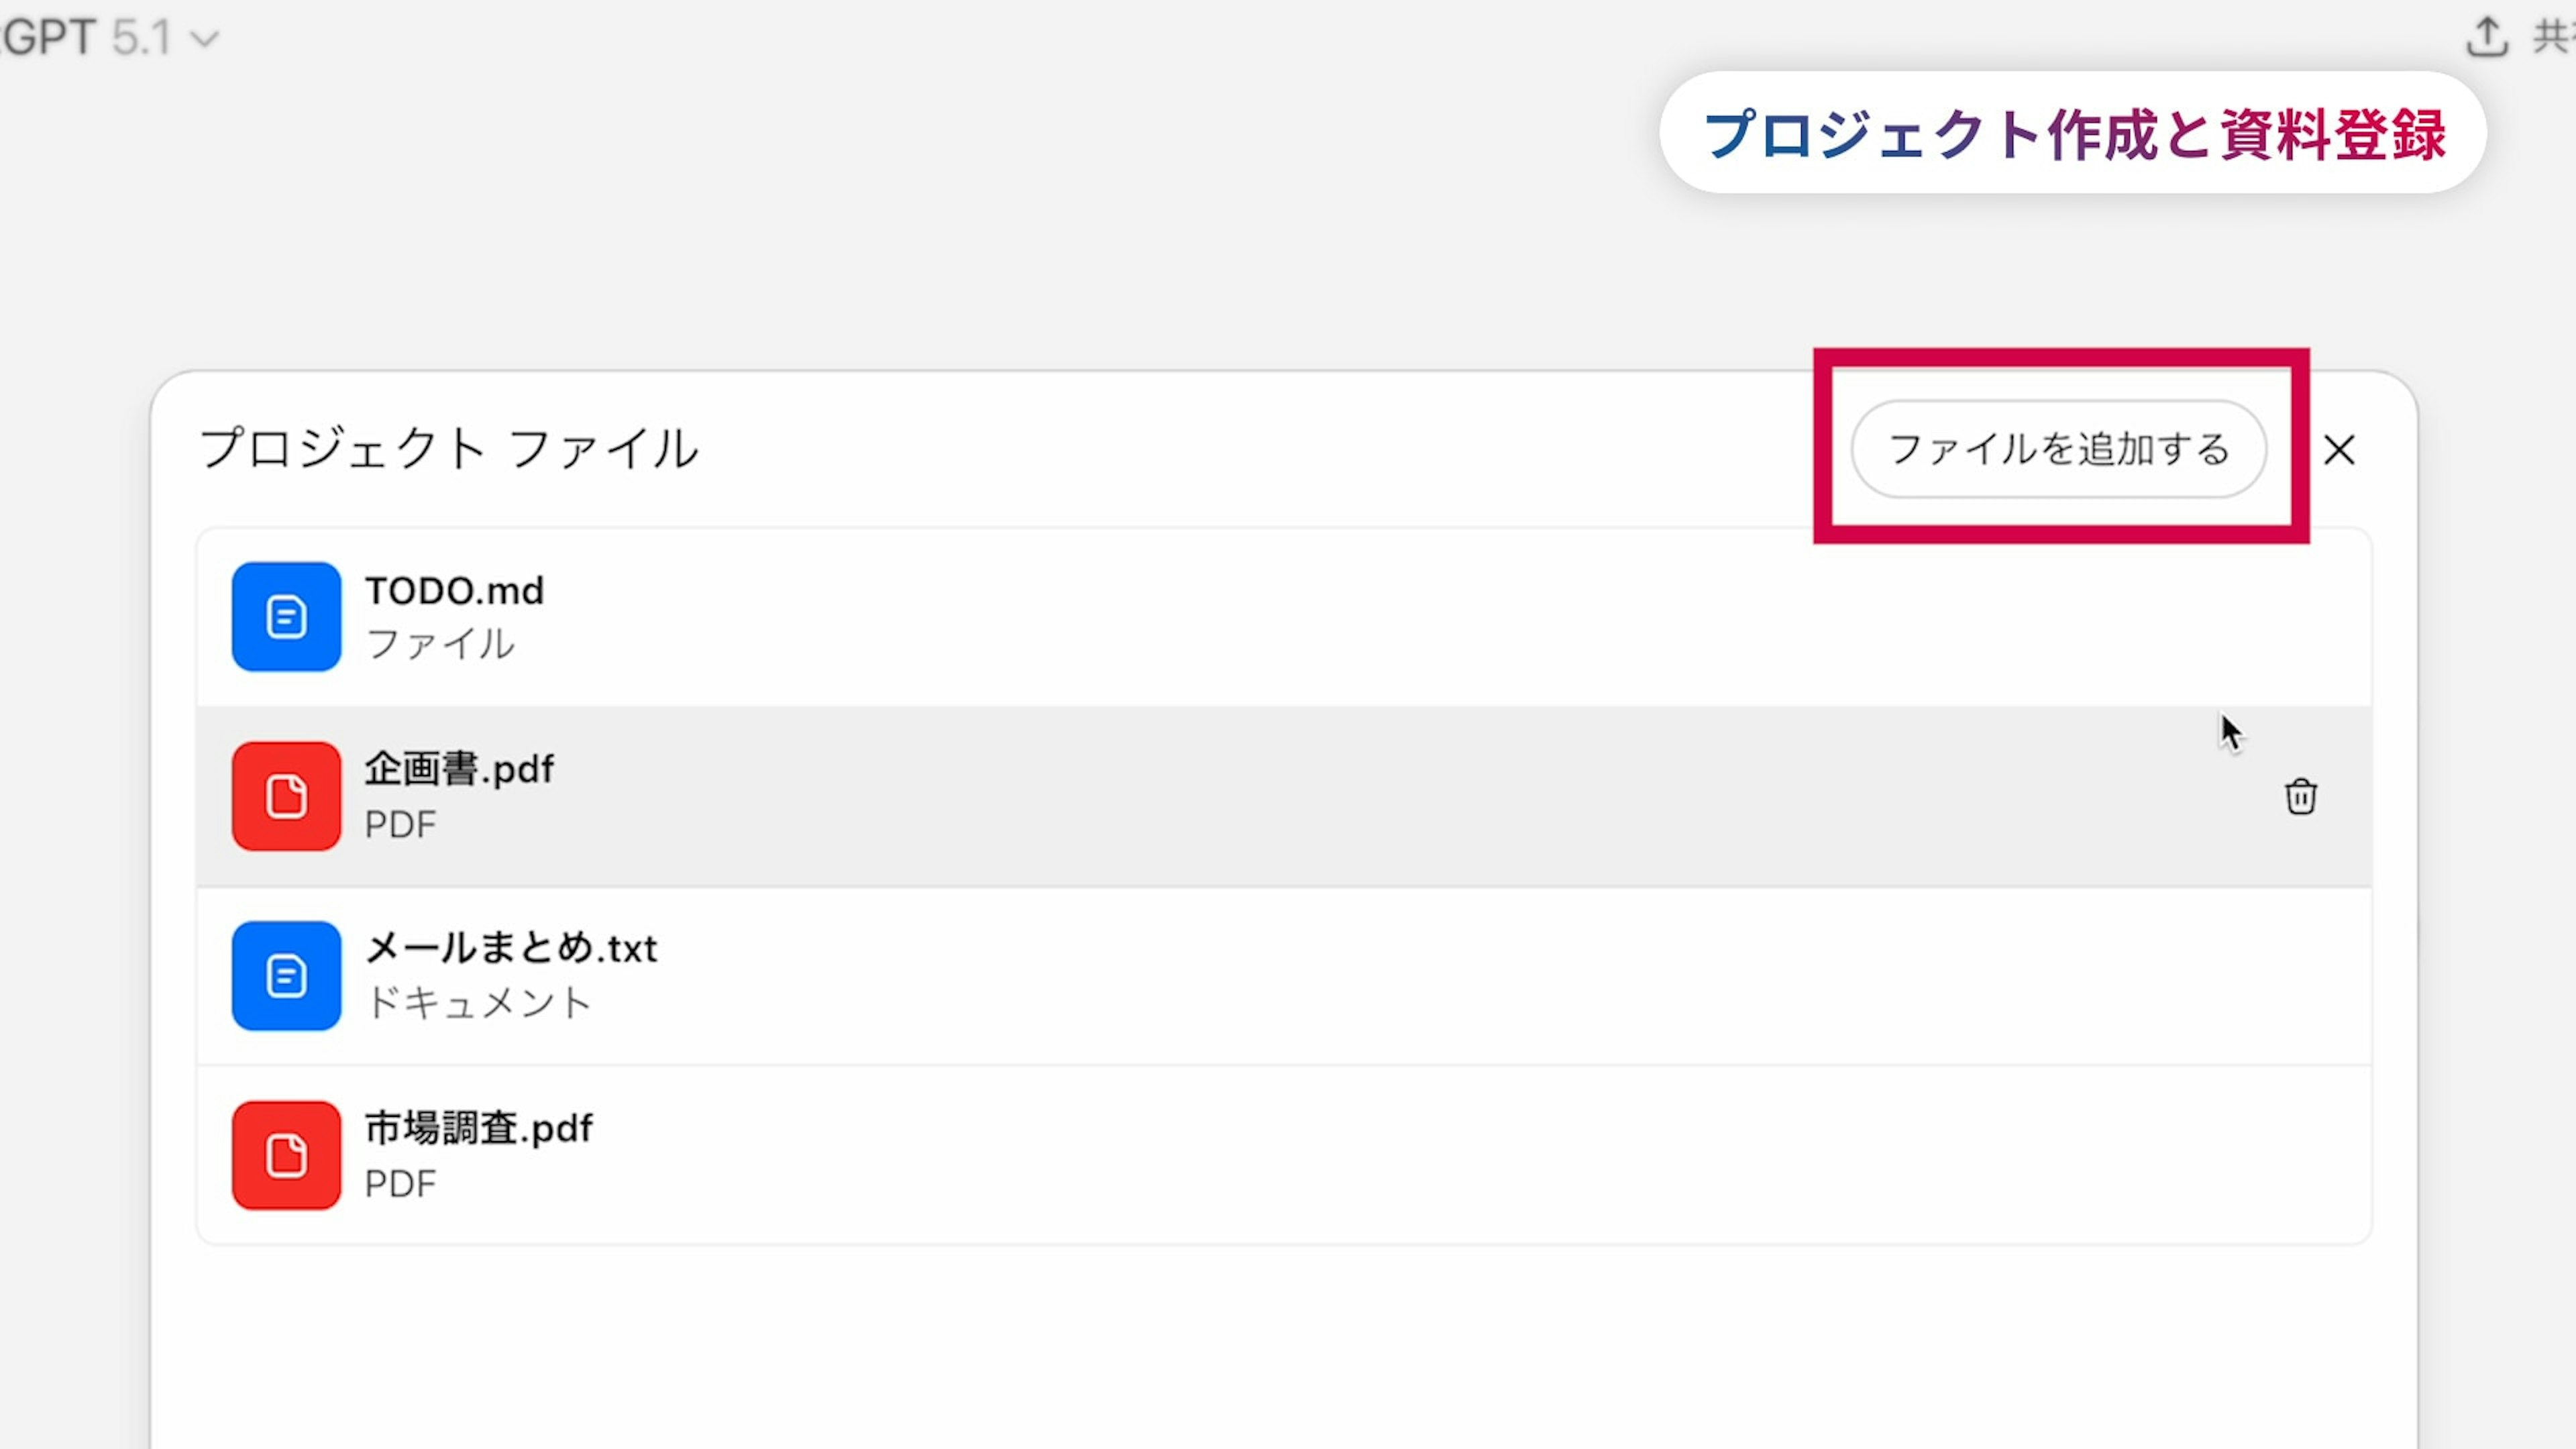2576x1449 pixels.
Task: Click the share upload icon
Action: click(2487, 38)
